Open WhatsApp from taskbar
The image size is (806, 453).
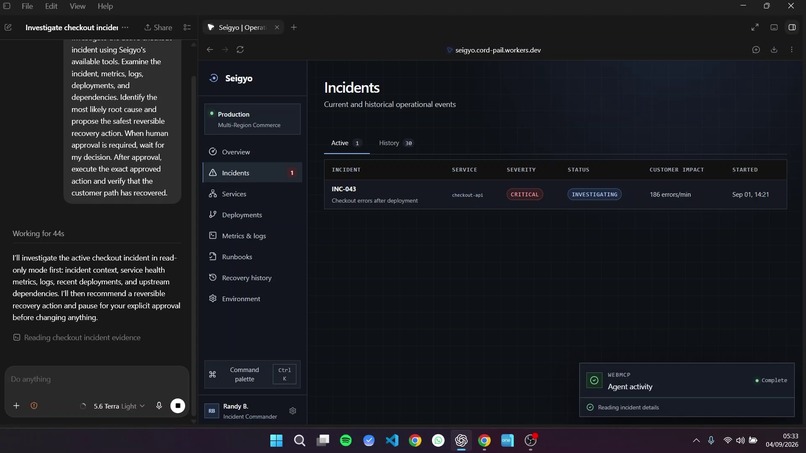(438, 440)
